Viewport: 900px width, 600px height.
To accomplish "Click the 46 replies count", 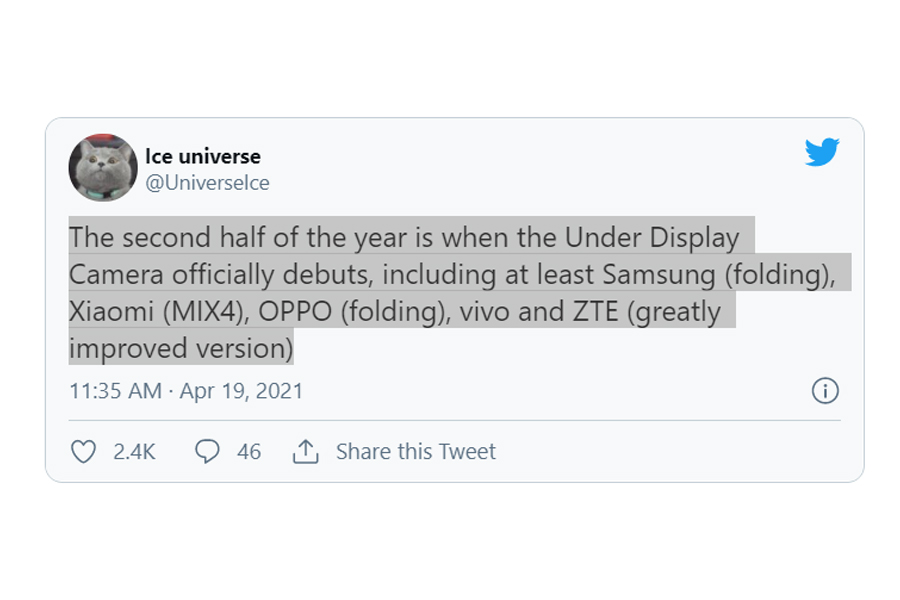I will pyautogui.click(x=249, y=452).
